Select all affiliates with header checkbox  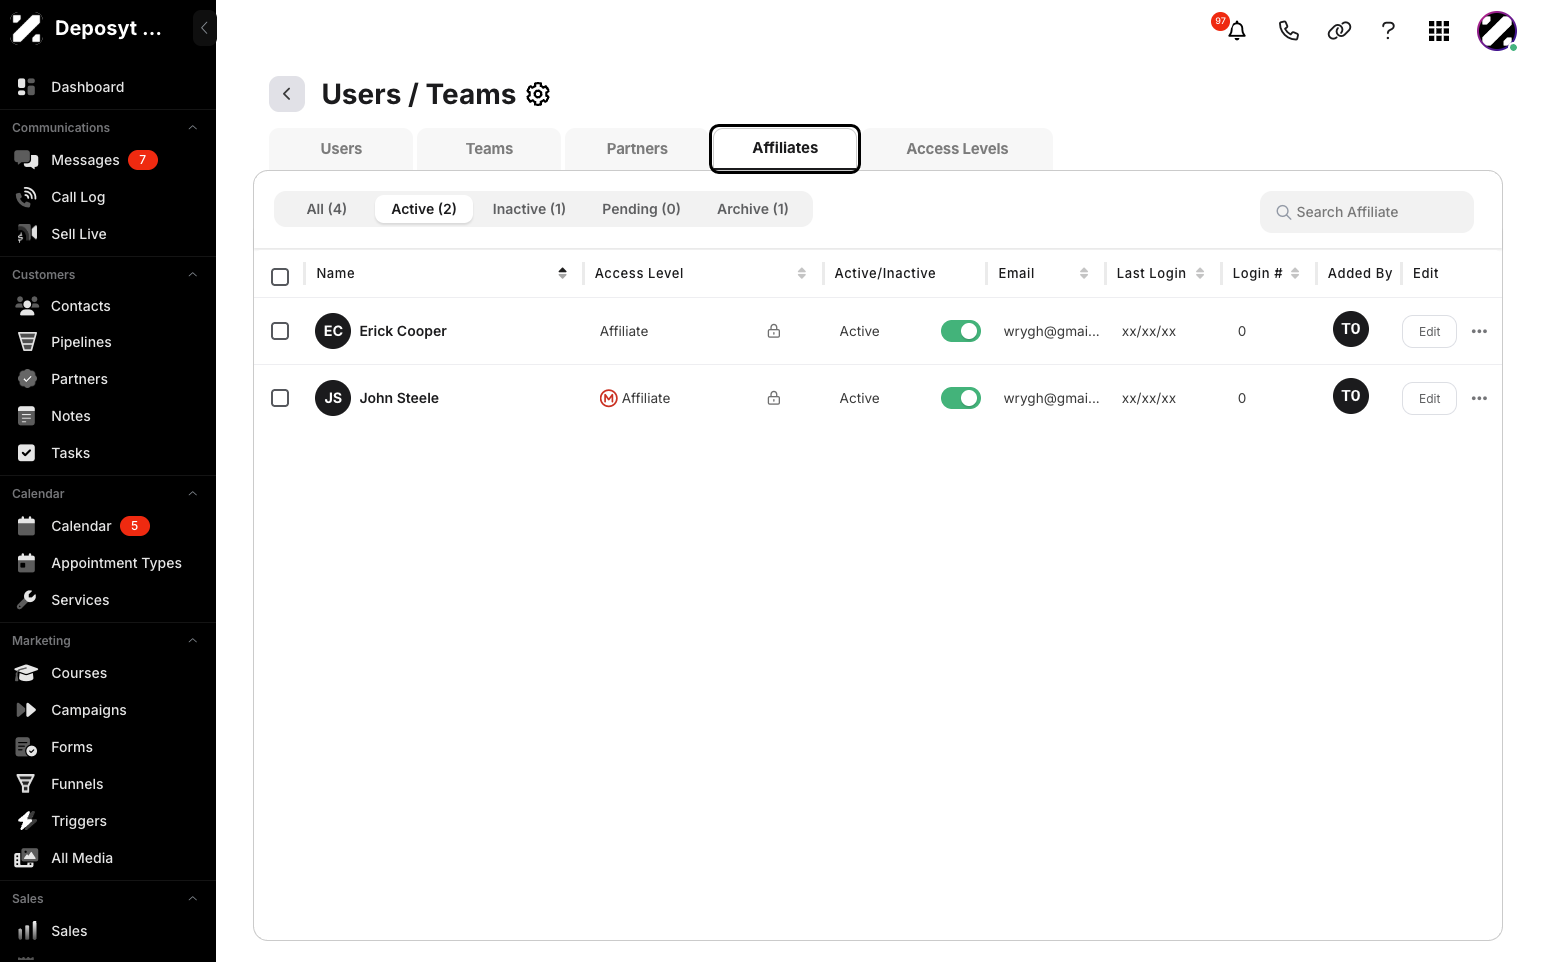click(x=280, y=277)
